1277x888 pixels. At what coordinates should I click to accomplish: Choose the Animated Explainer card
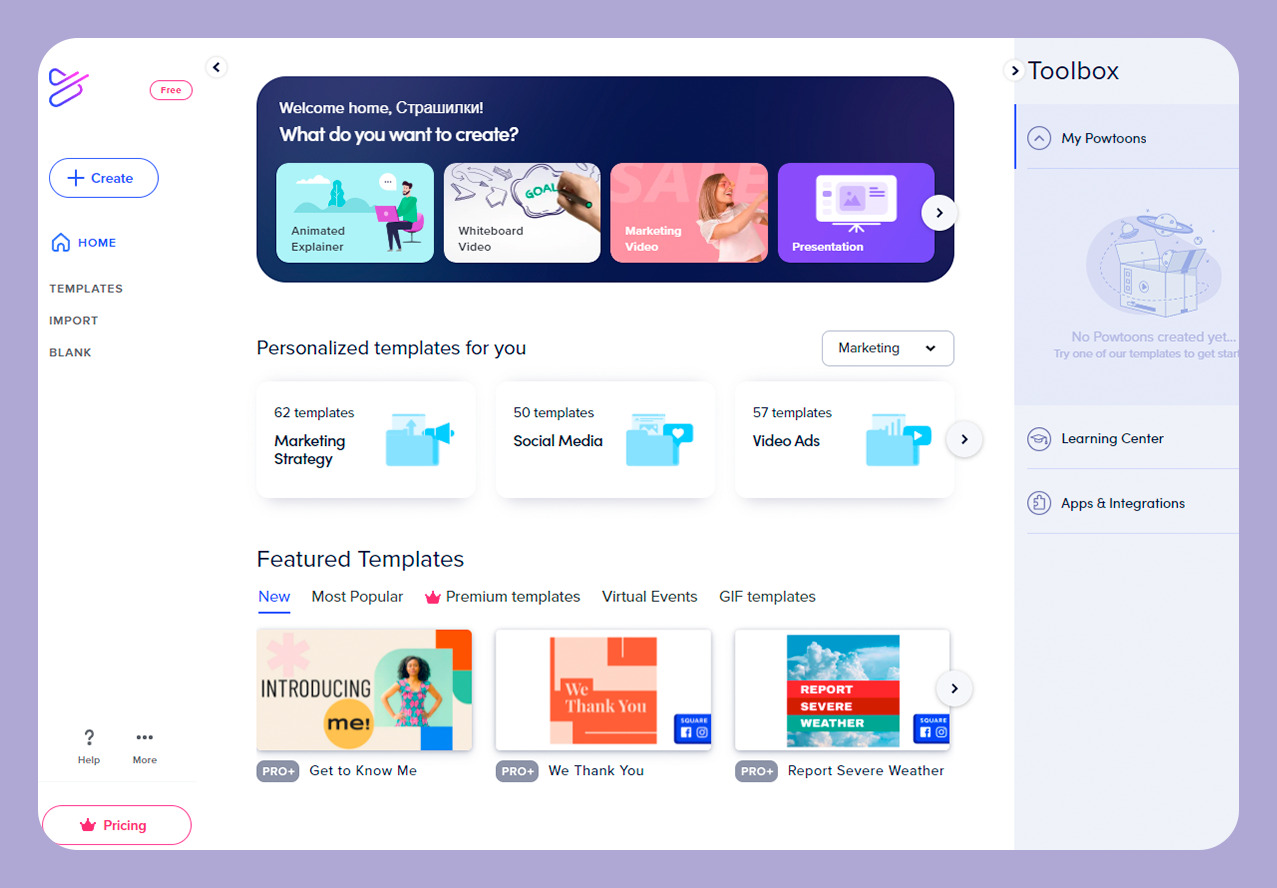tap(355, 213)
